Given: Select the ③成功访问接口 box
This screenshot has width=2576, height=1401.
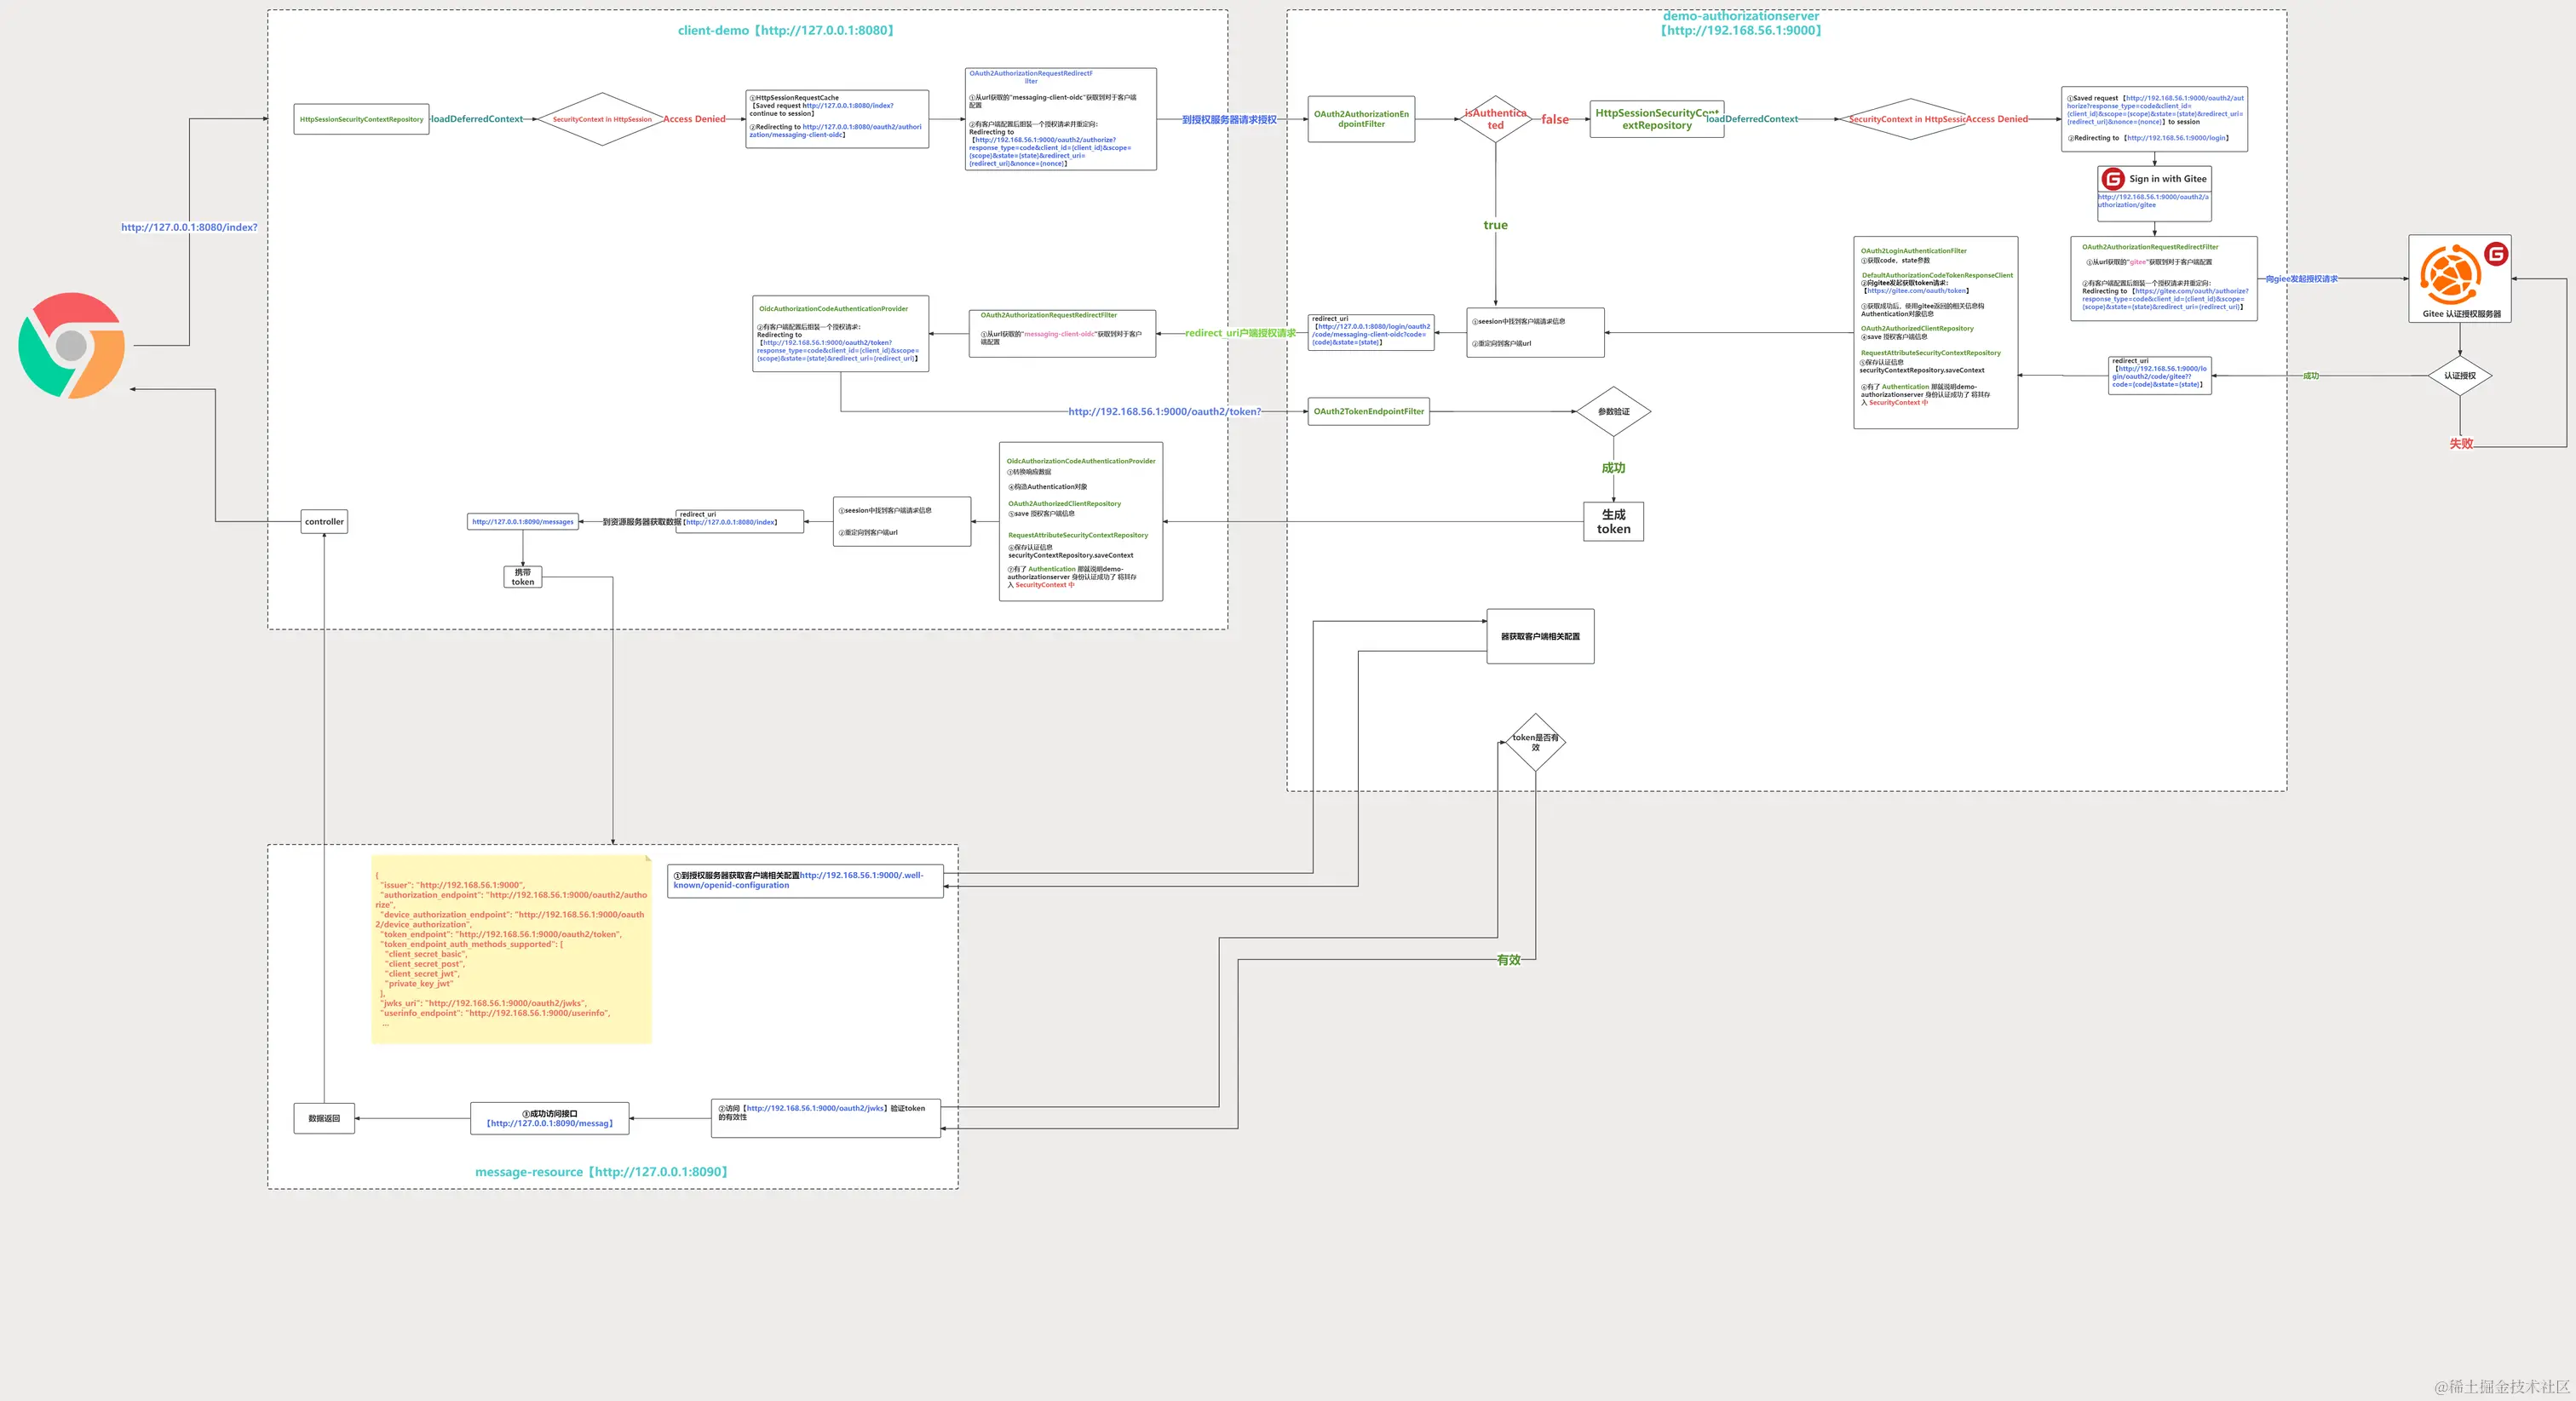Looking at the screenshot, I should point(550,1118).
